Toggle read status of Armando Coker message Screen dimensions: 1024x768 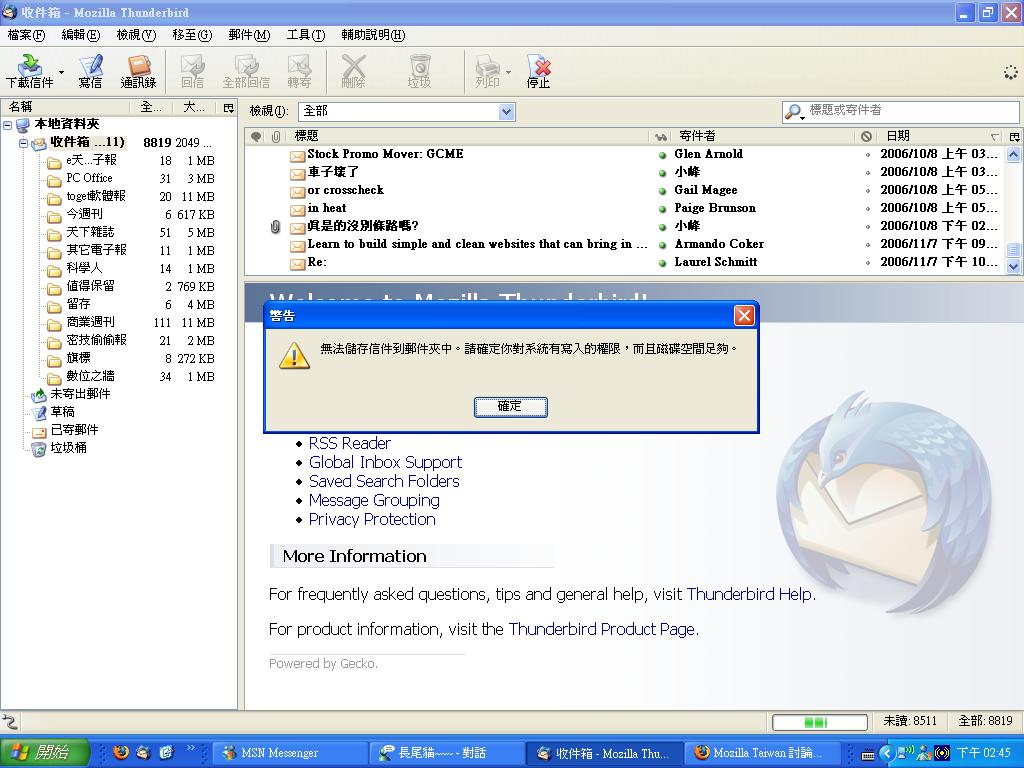(662, 245)
